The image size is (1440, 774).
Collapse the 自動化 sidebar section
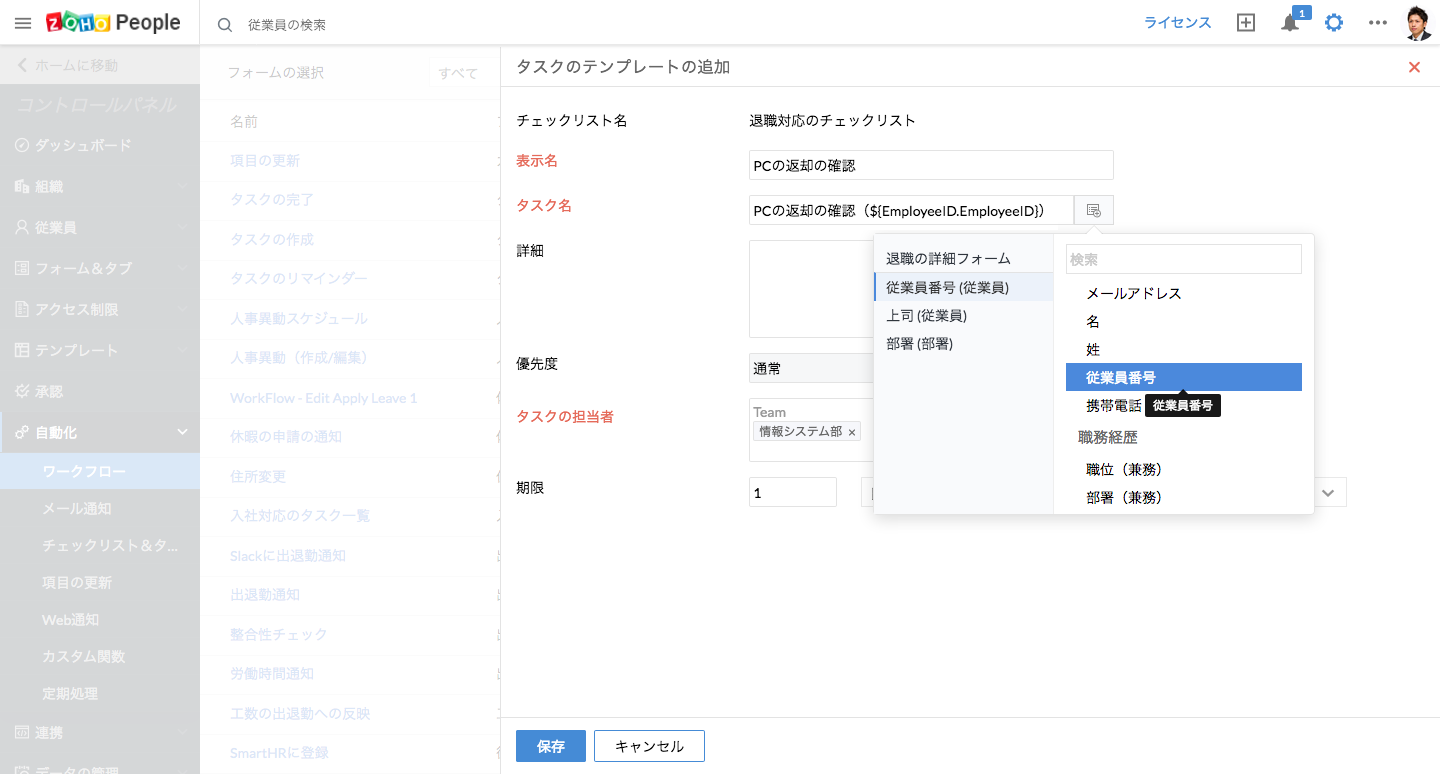click(182, 432)
